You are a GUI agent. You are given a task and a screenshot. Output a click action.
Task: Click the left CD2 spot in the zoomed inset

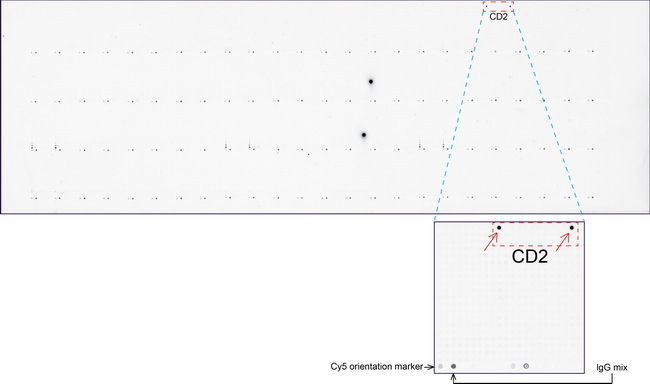click(499, 228)
